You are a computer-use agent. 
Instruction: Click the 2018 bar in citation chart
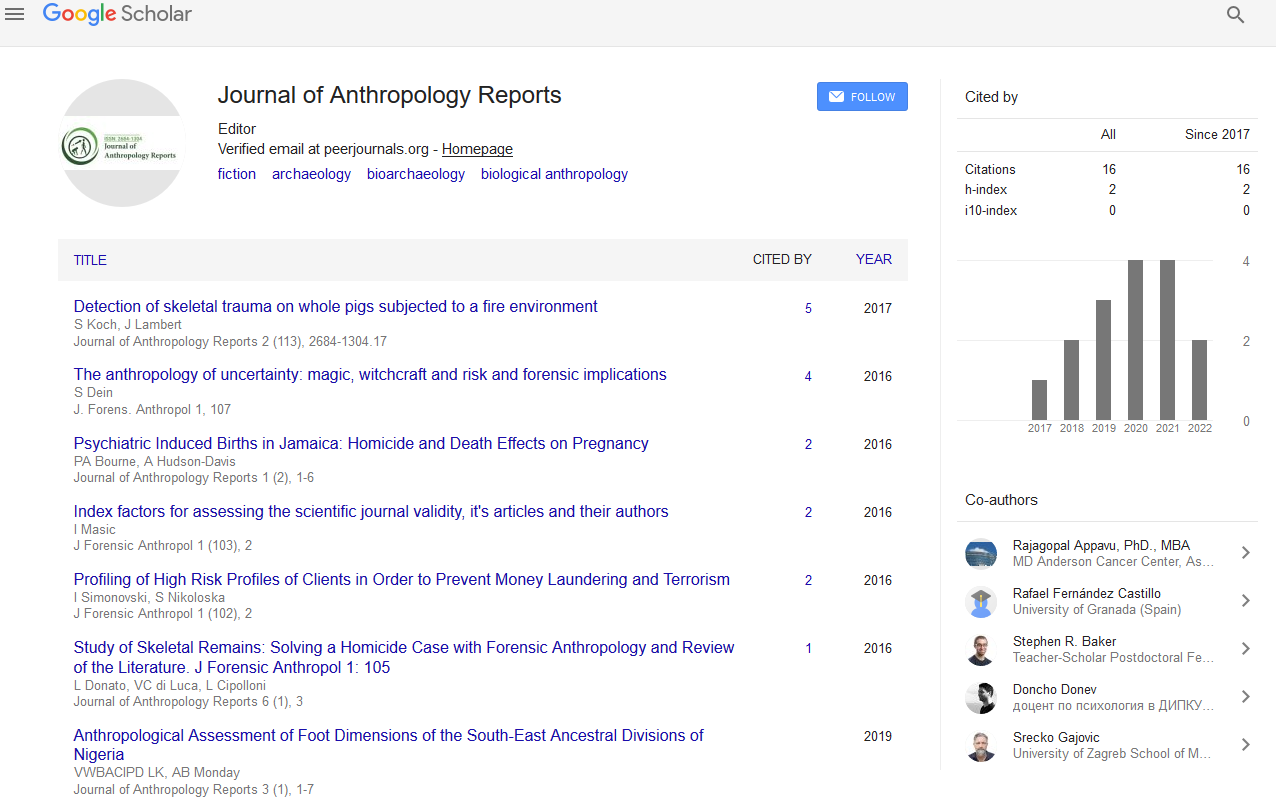[1071, 380]
